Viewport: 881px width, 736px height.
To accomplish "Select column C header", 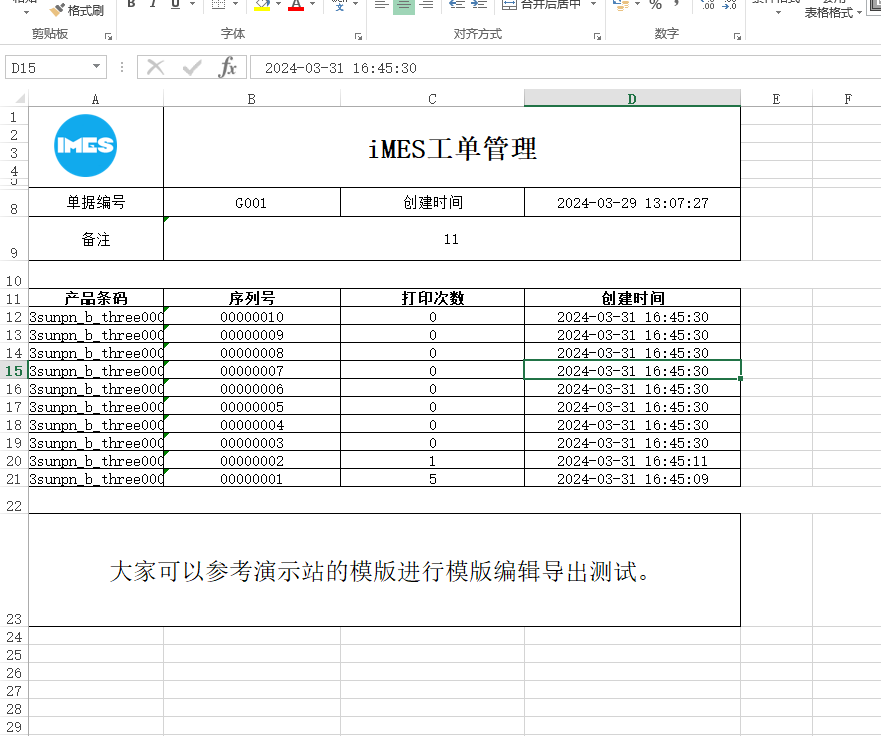I will 432,99.
